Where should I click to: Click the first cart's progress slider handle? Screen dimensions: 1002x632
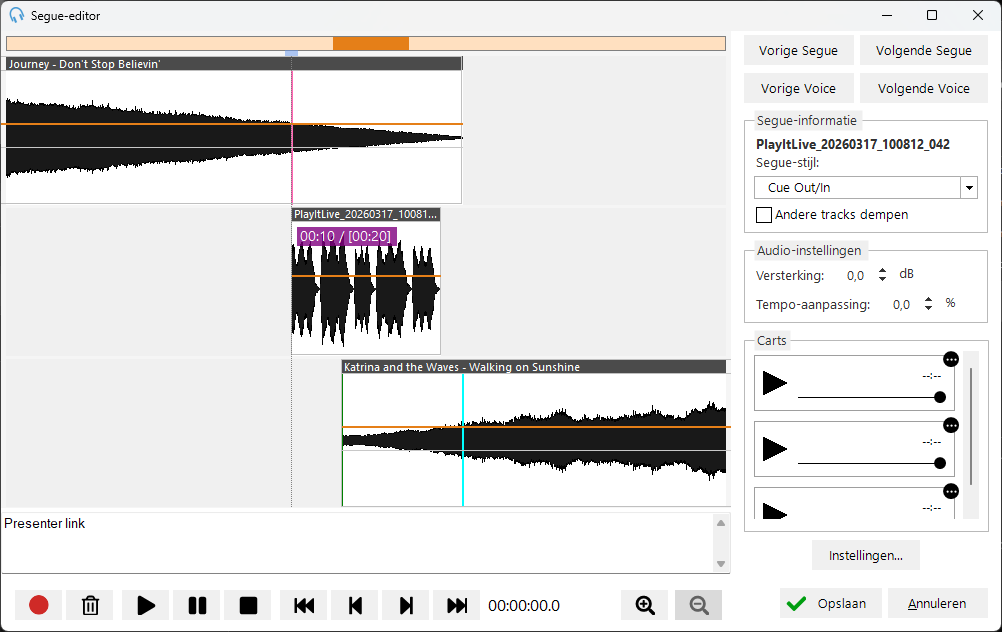pyautogui.click(x=939, y=397)
